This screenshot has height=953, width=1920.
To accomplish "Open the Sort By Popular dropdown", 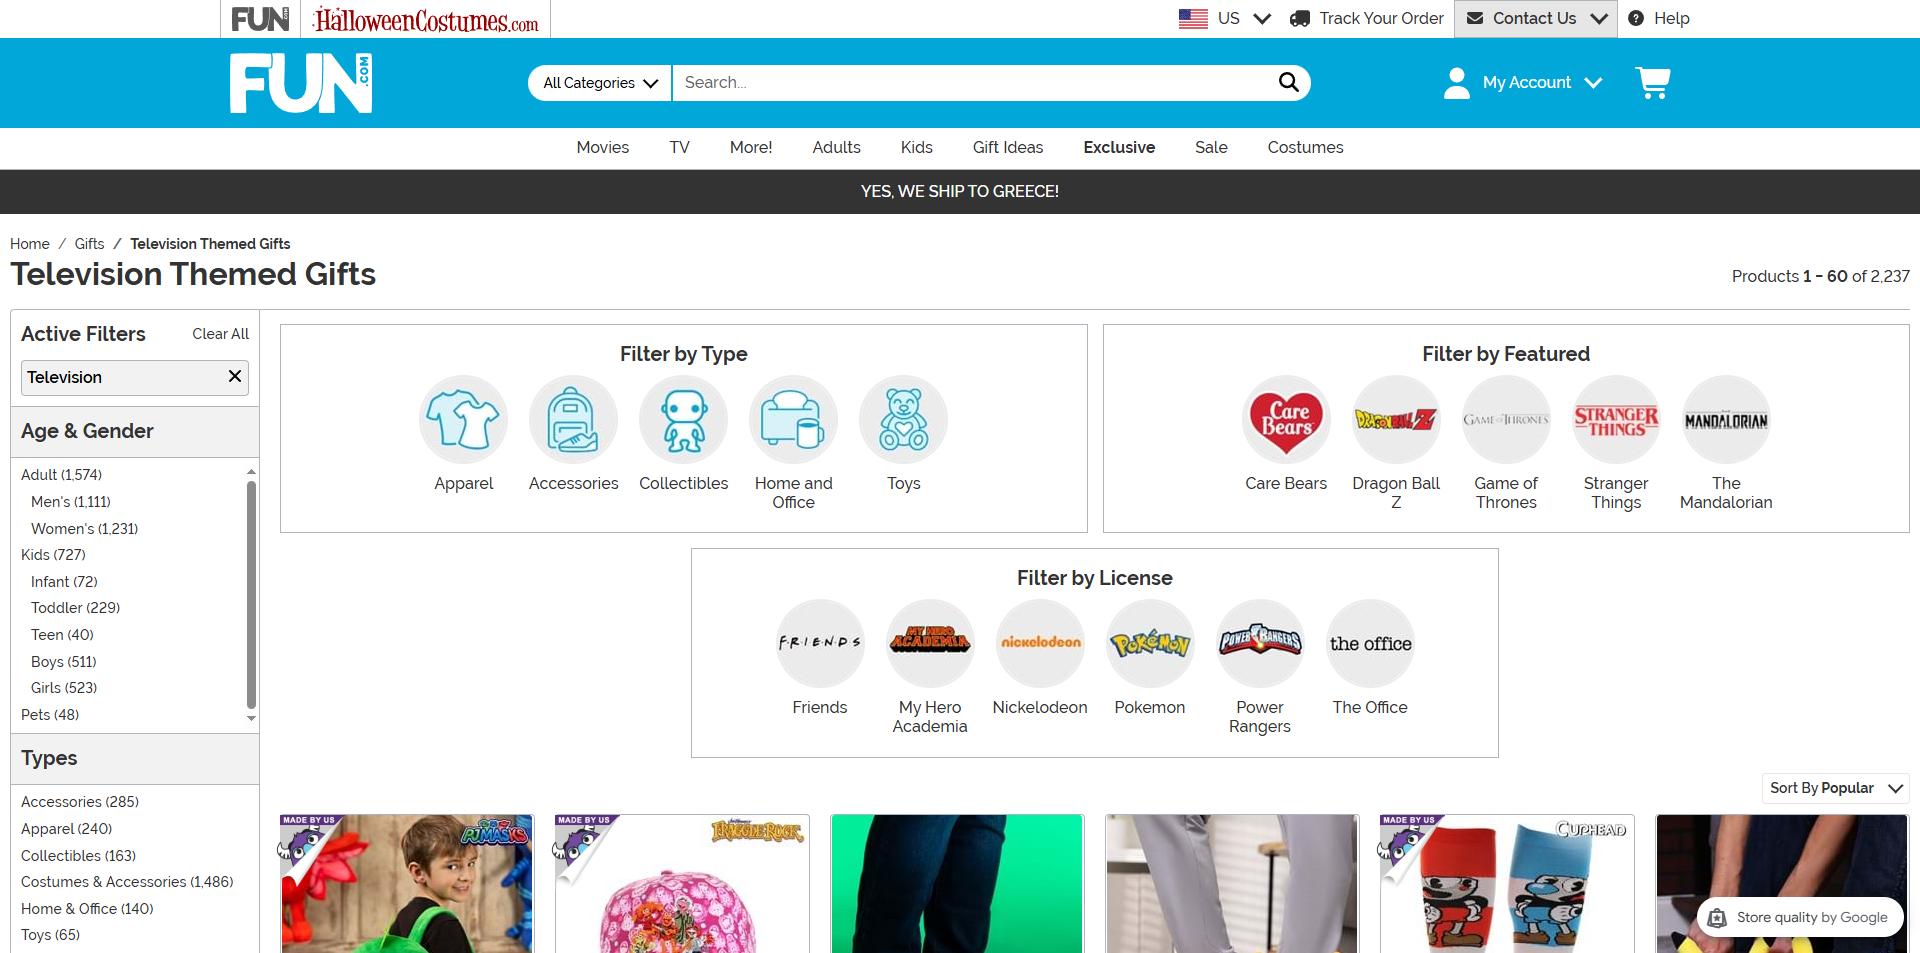I will click(x=1835, y=788).
